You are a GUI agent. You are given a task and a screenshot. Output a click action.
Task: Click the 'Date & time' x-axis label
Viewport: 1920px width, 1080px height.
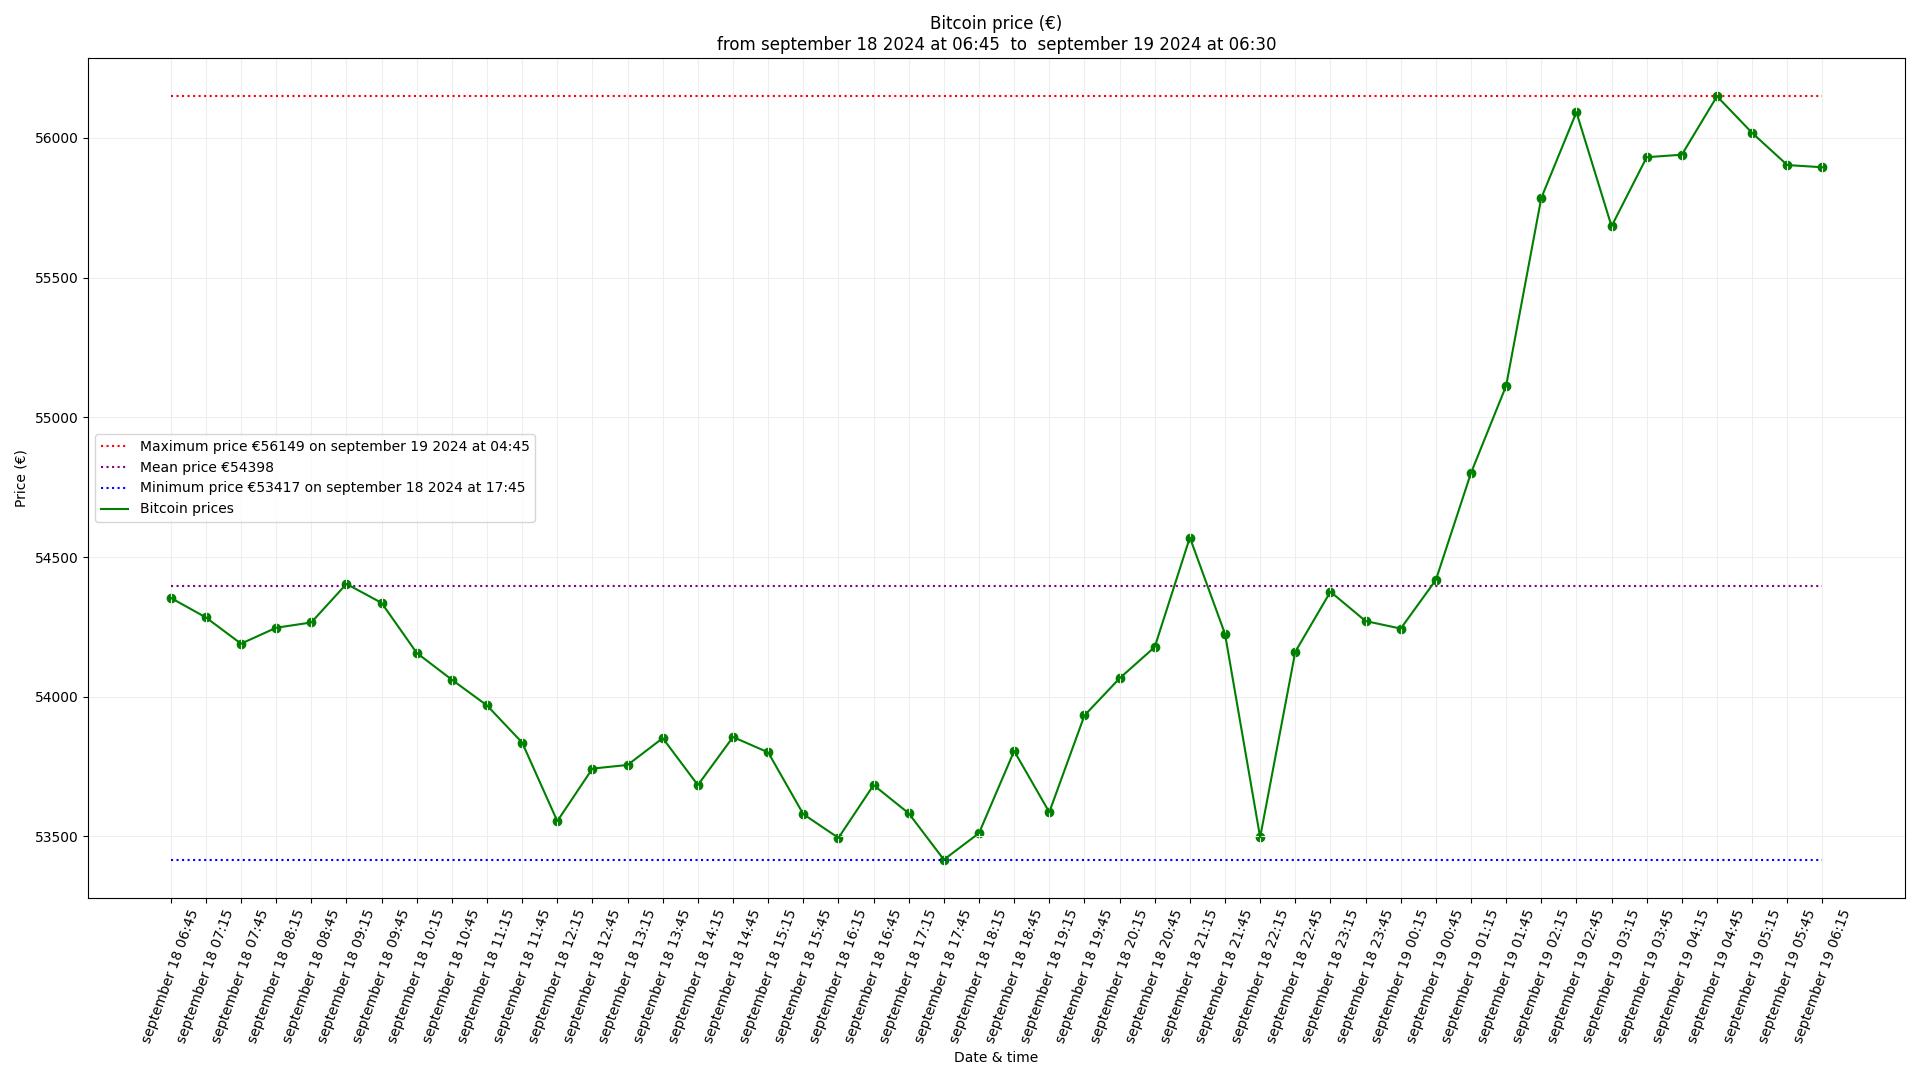pos(995,1057)
